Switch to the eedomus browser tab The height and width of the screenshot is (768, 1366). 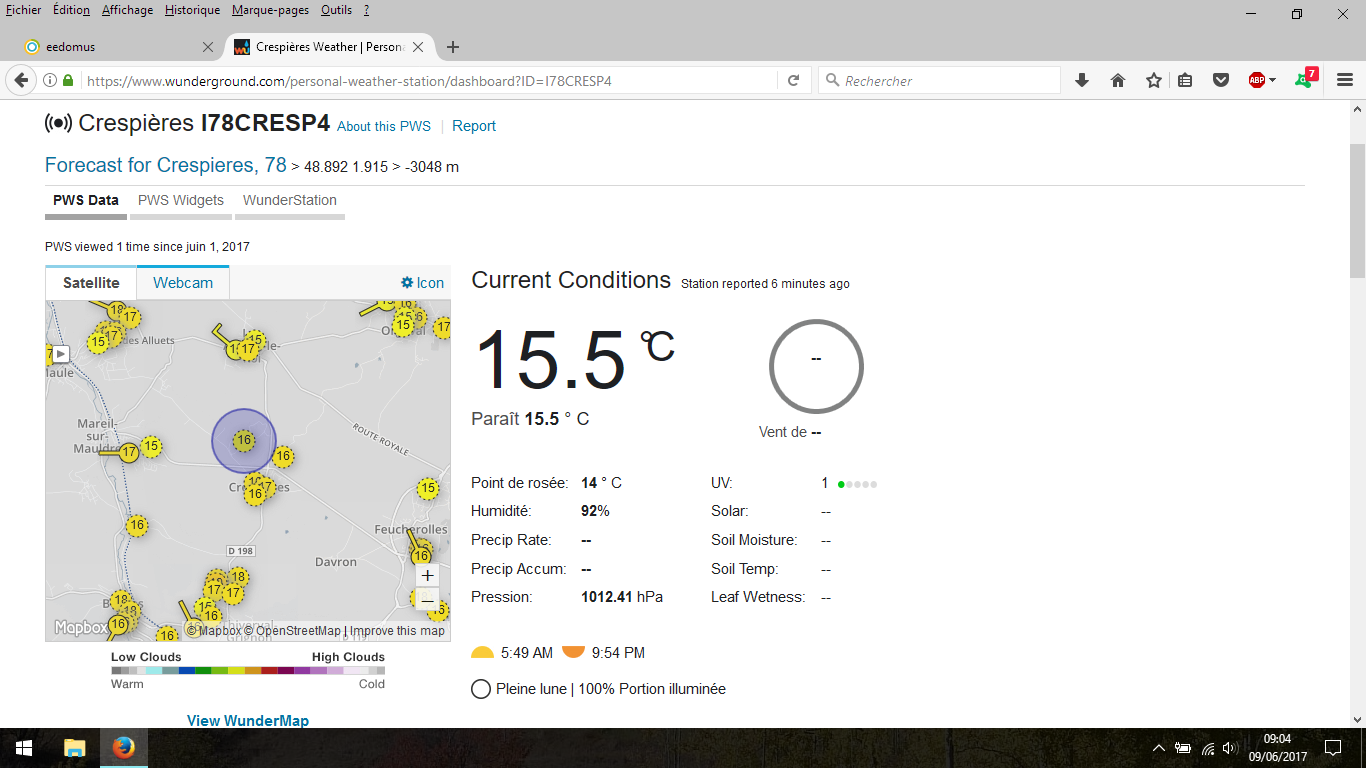pos(120,47)
